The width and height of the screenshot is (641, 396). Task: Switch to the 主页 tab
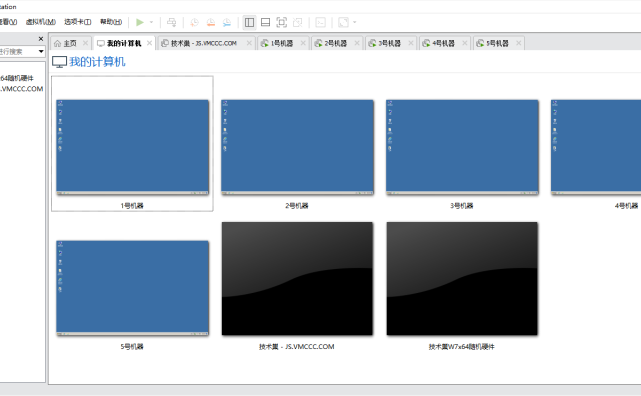pos(70,43)
